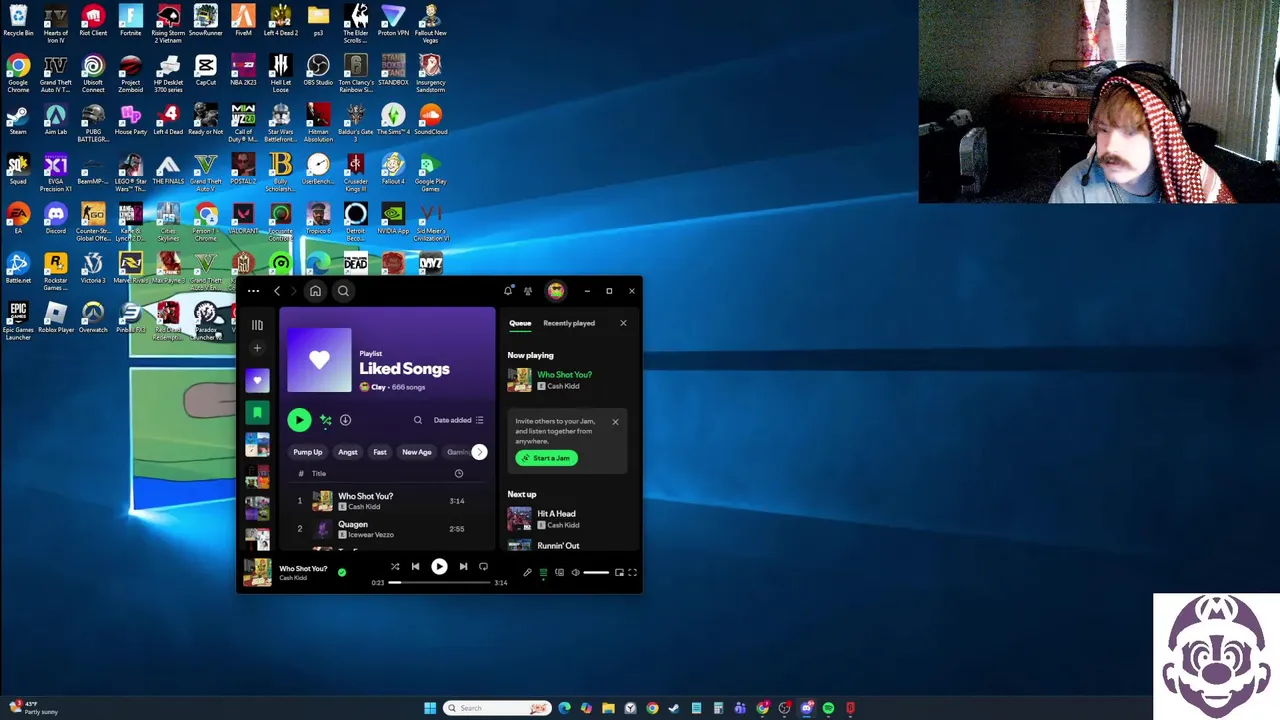Go back with Spotify's left arrow
The image size is (1280, 720).
tap(277, 291)
